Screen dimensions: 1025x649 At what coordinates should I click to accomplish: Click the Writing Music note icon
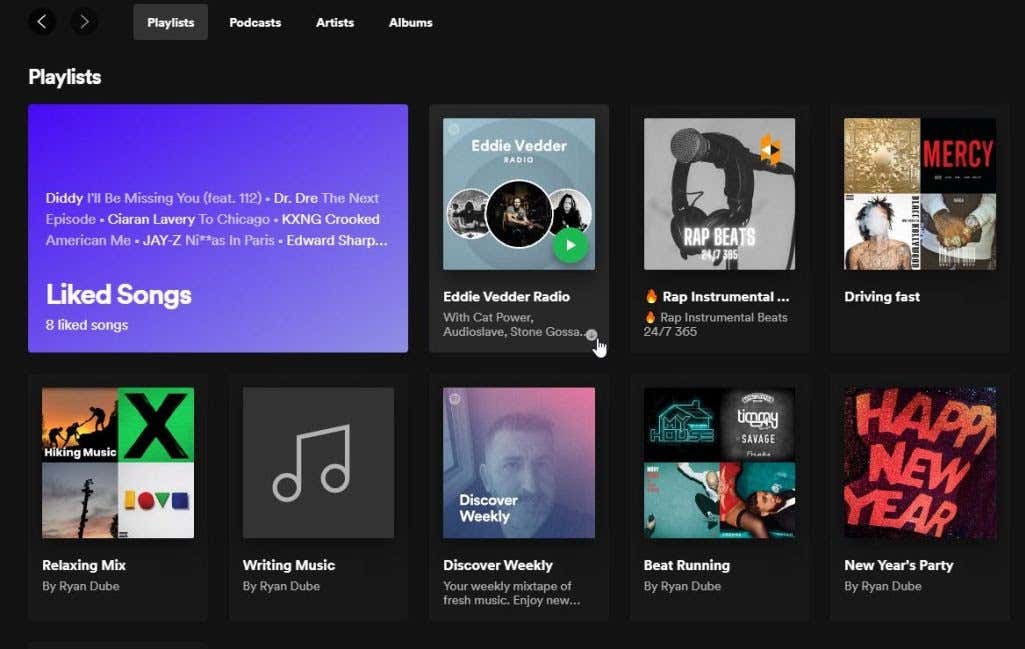click(x=318, y=463)
